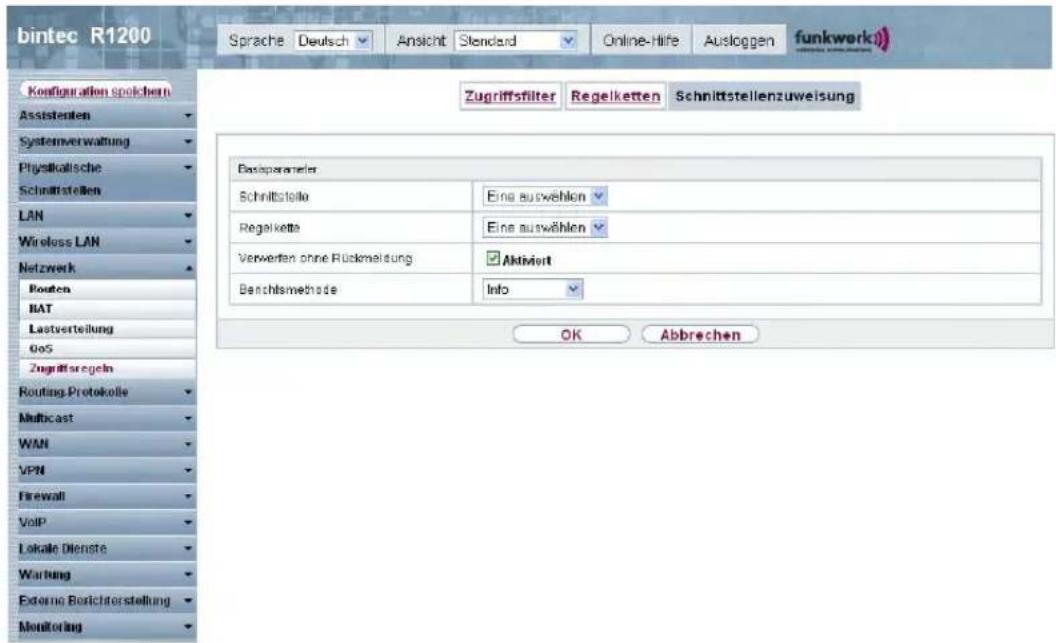The width and height of the screenshot is (1056, 643).
Task: Open the Sprache language dropdown
Action: click(333, 41)
